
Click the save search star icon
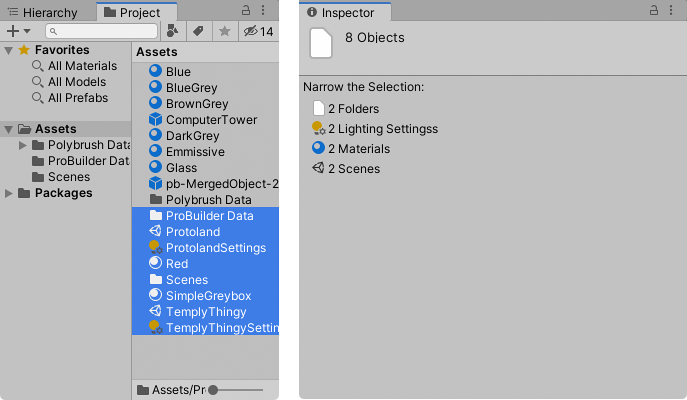pyautogui.click(x=225, y=31)
